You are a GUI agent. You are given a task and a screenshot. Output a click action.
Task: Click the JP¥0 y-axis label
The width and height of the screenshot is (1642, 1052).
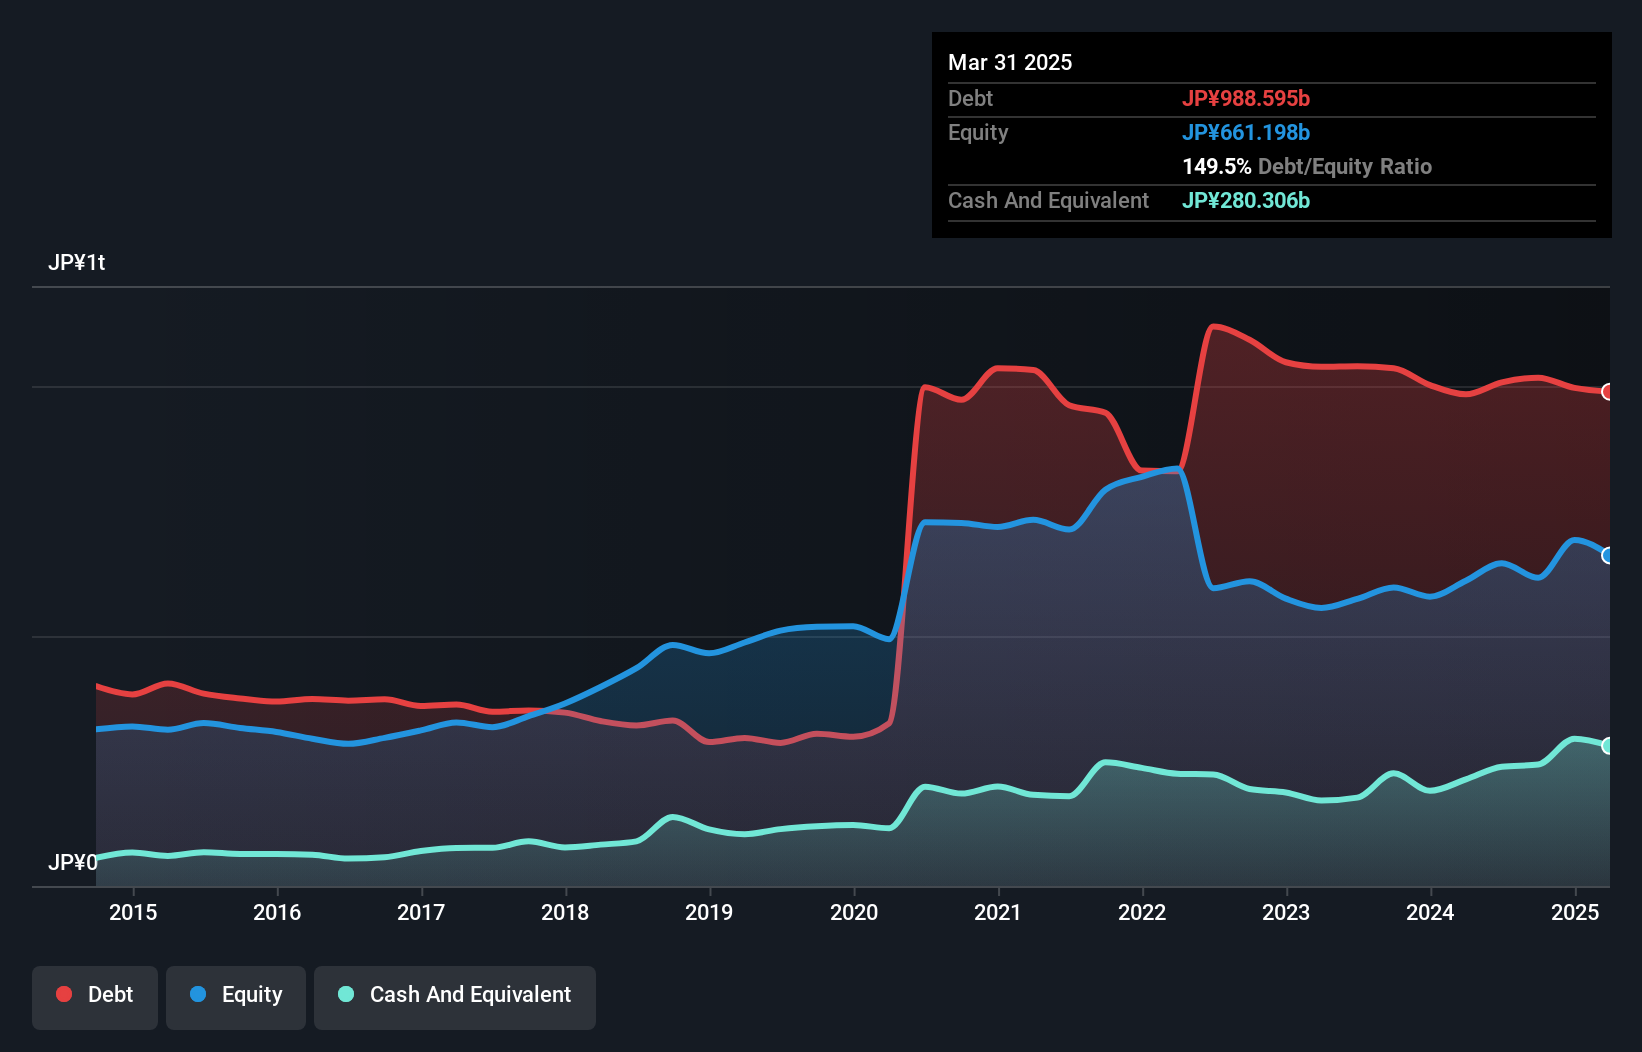coord(73,862)
